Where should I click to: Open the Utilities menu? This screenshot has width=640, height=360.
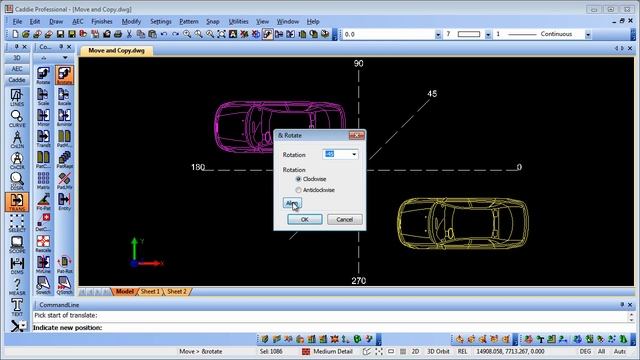[x=238, y=21]
